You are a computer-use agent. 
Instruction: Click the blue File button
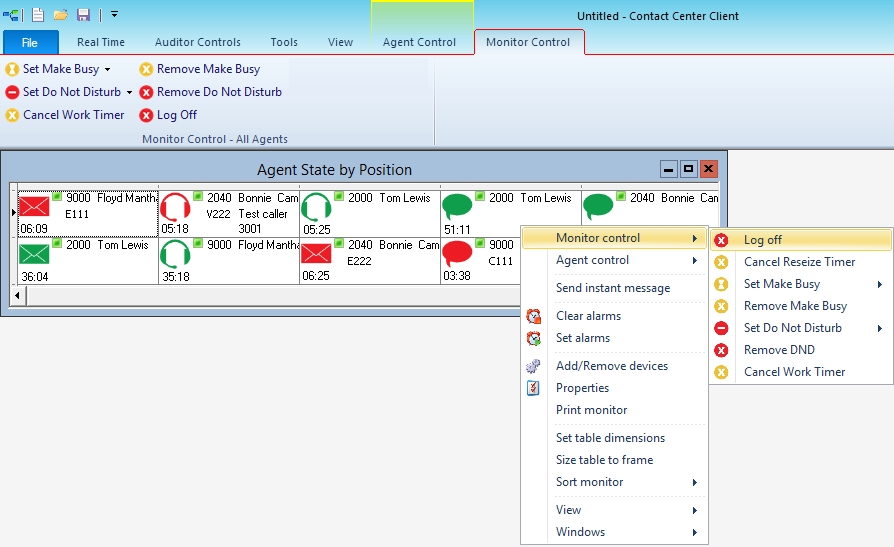click(x=30, y=42)
